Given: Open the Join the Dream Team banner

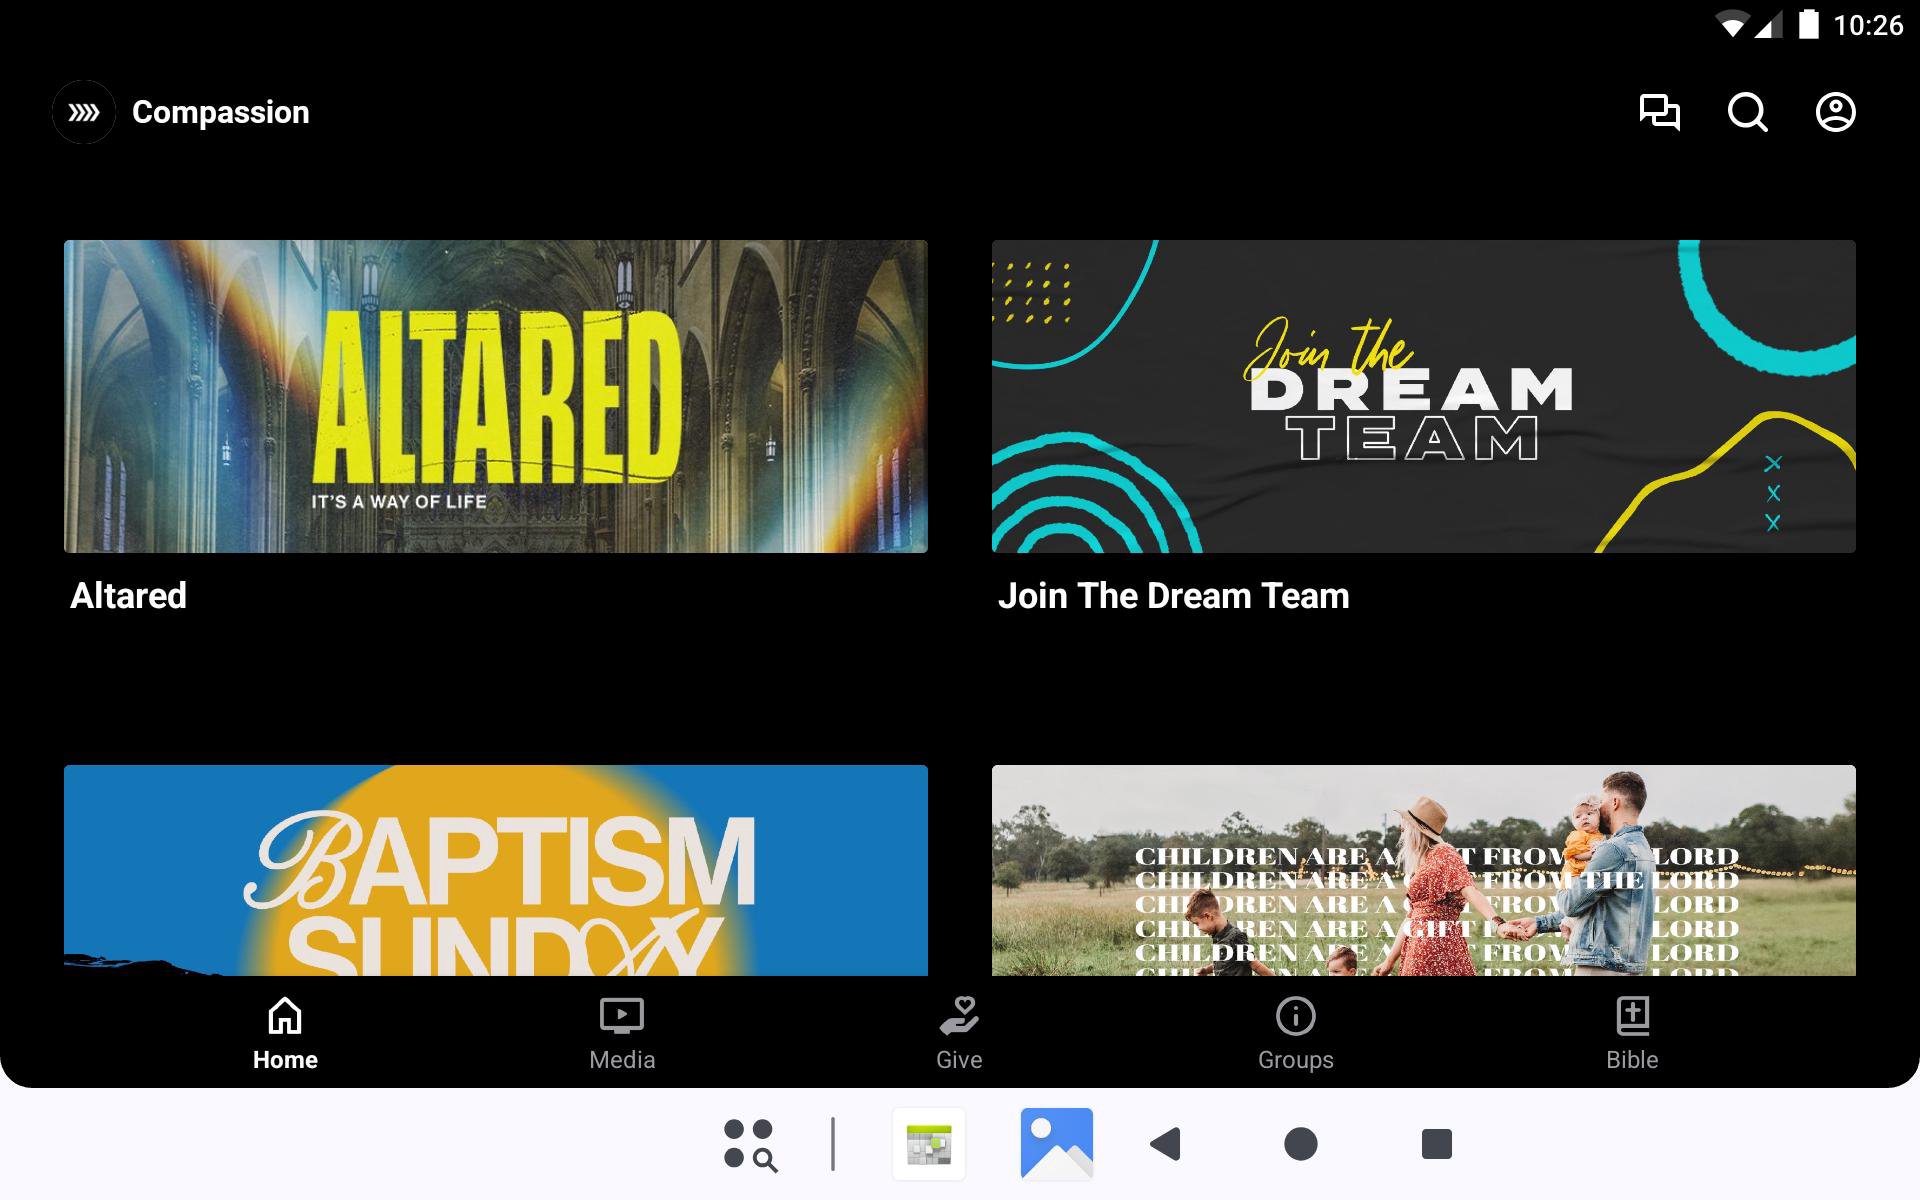Looking at the screenshot, I should (1423, 396).
